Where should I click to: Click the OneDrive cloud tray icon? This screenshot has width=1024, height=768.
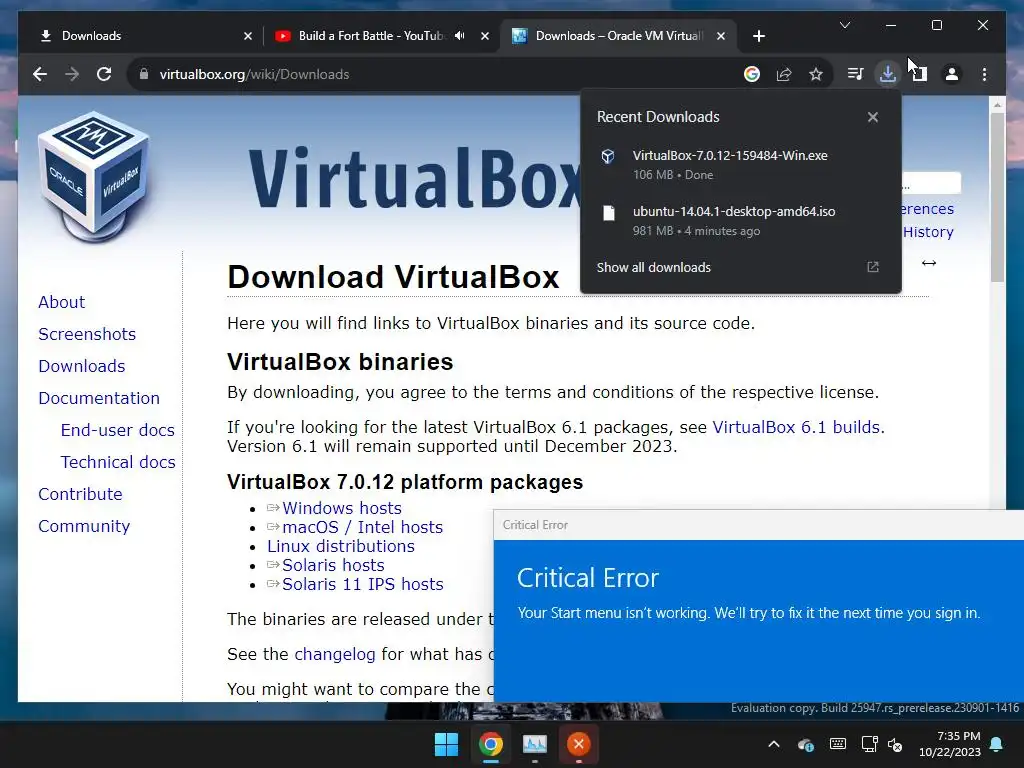[x=806, y=744]
